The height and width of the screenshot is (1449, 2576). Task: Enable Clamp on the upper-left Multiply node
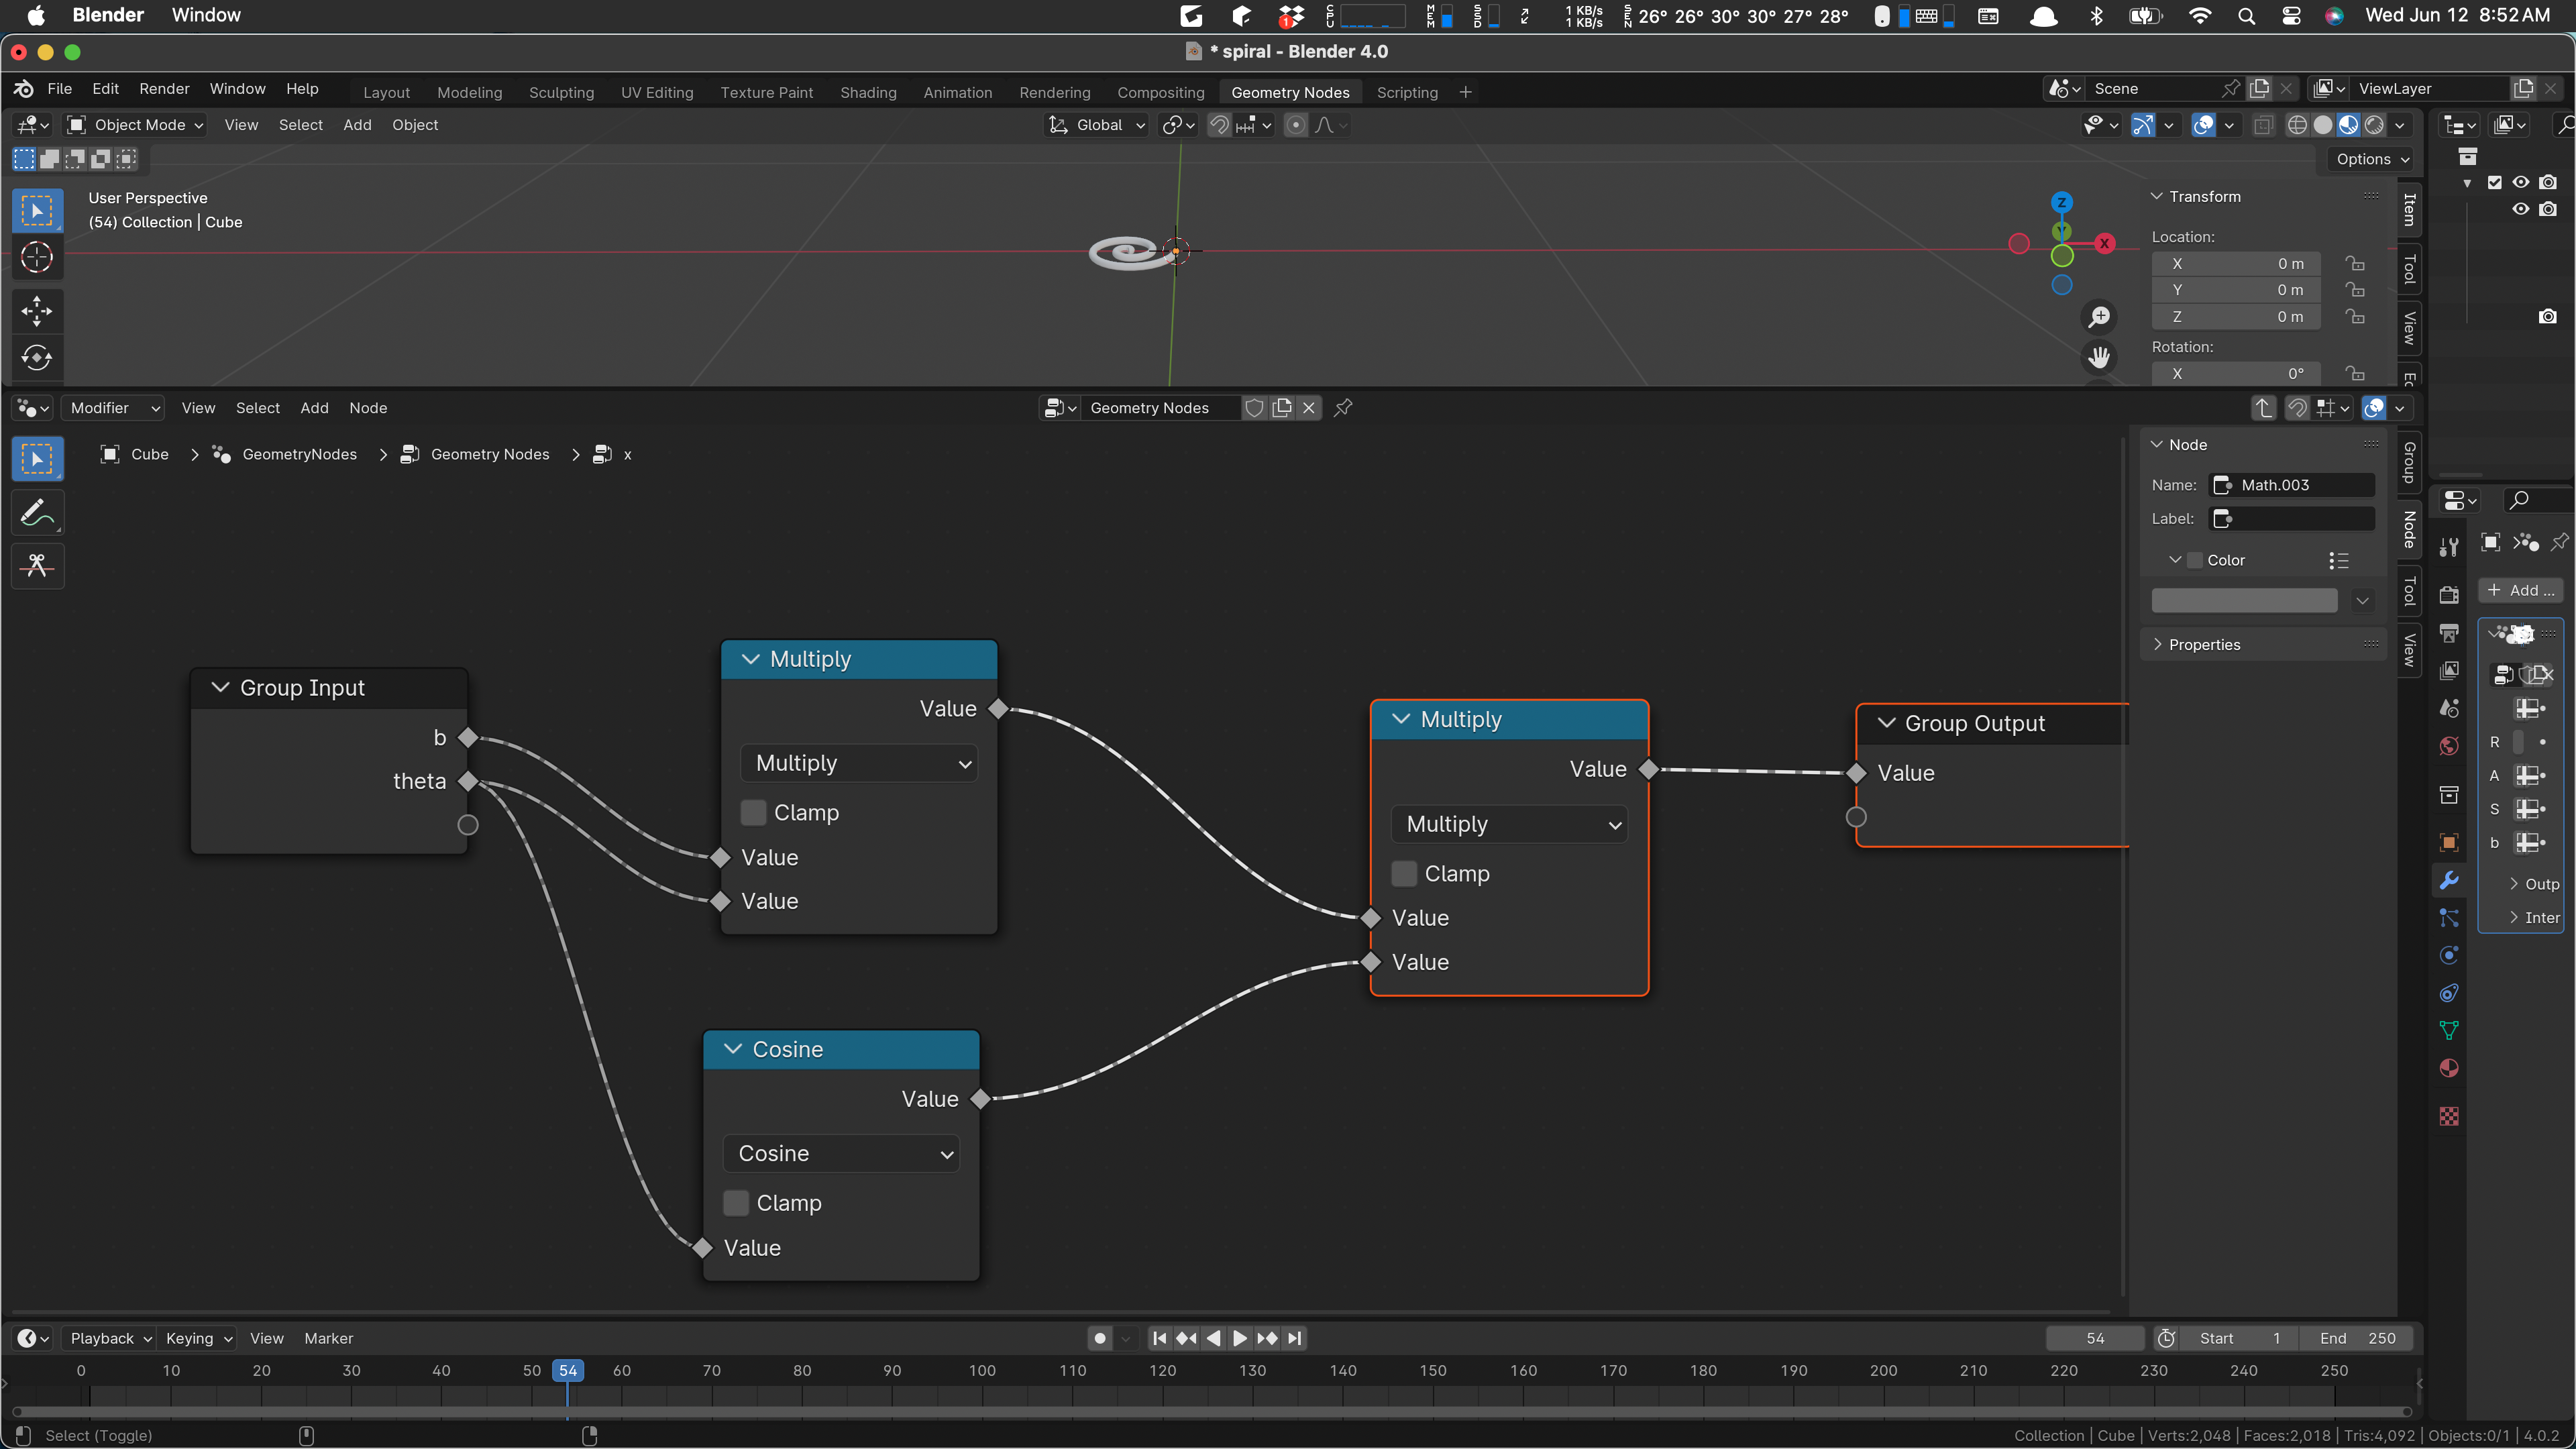coord(754,812)
